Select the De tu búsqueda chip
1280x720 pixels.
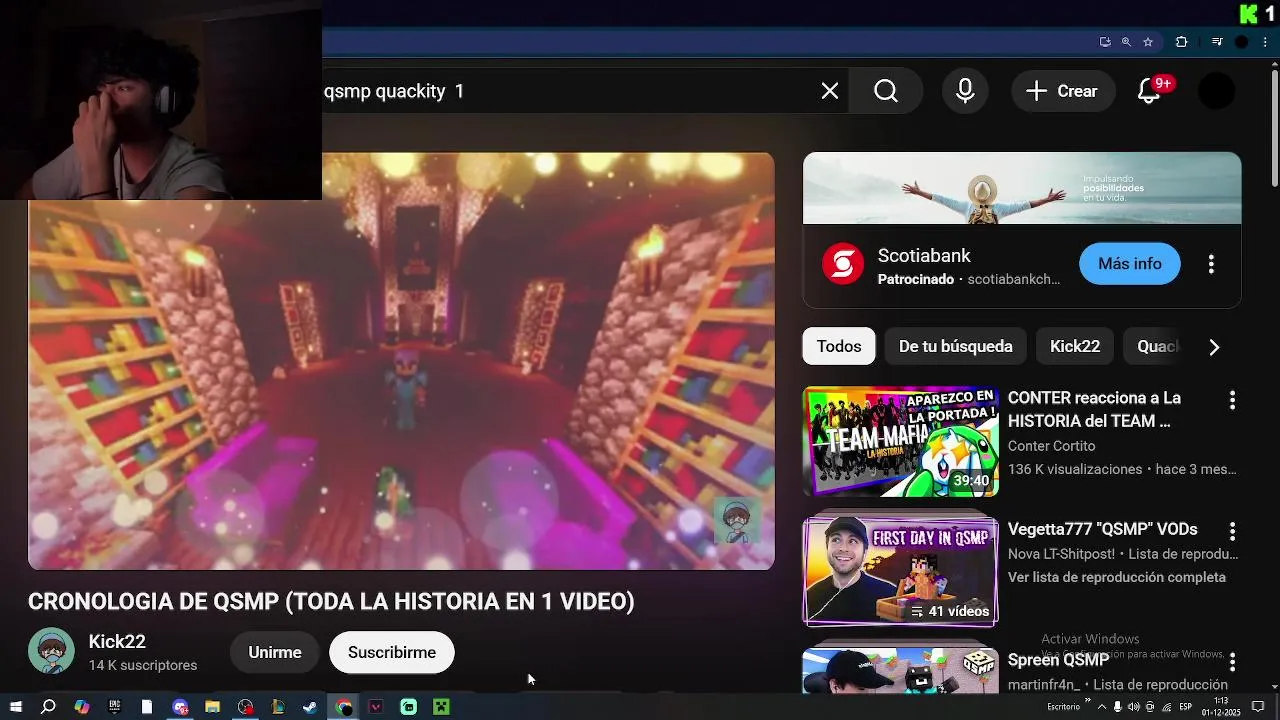click(x=956, y=346)
